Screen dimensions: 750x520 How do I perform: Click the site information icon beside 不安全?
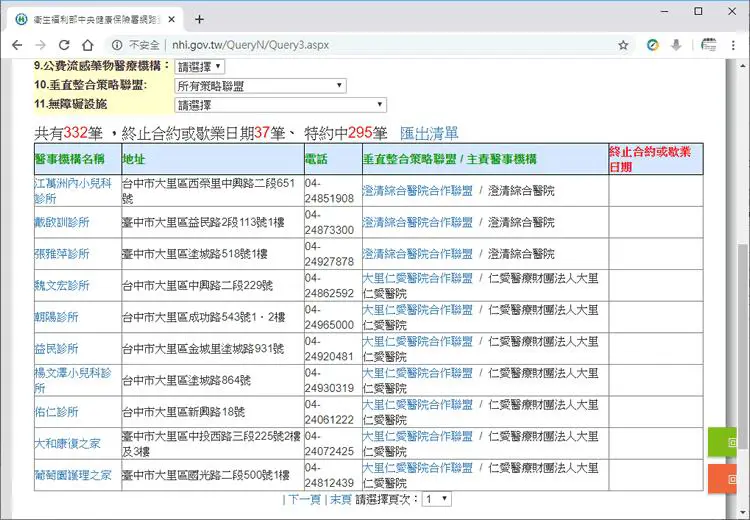117,45
